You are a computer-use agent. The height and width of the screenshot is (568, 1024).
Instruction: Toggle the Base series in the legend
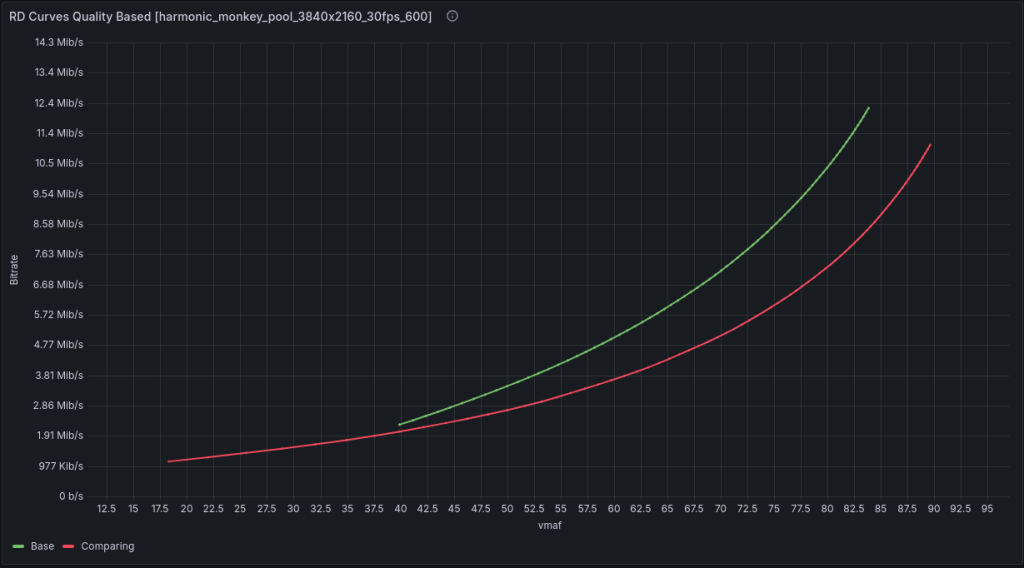coord(43,547)
